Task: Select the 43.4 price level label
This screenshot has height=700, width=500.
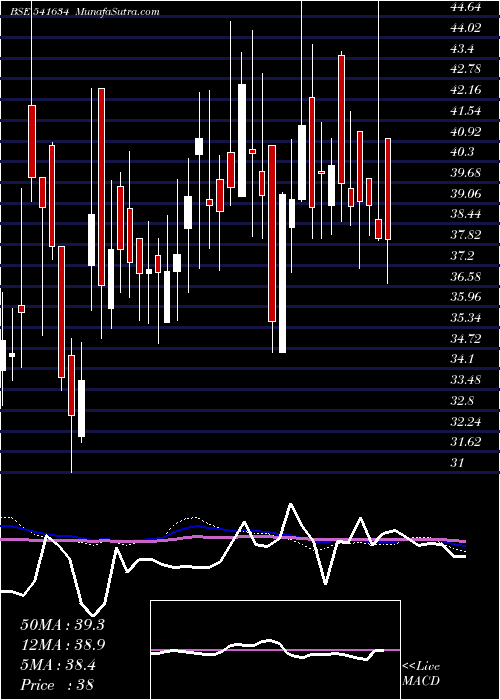Action: click(x=462, y=48)
